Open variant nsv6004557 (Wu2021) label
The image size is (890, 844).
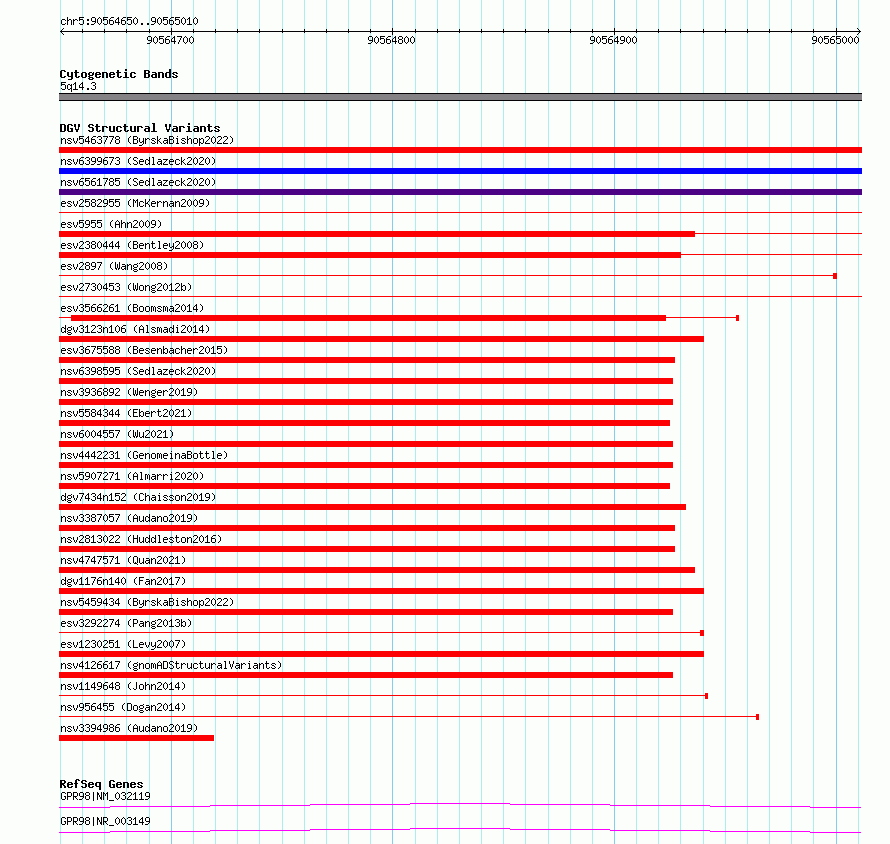pyautogui.click(x=117, y=434)
